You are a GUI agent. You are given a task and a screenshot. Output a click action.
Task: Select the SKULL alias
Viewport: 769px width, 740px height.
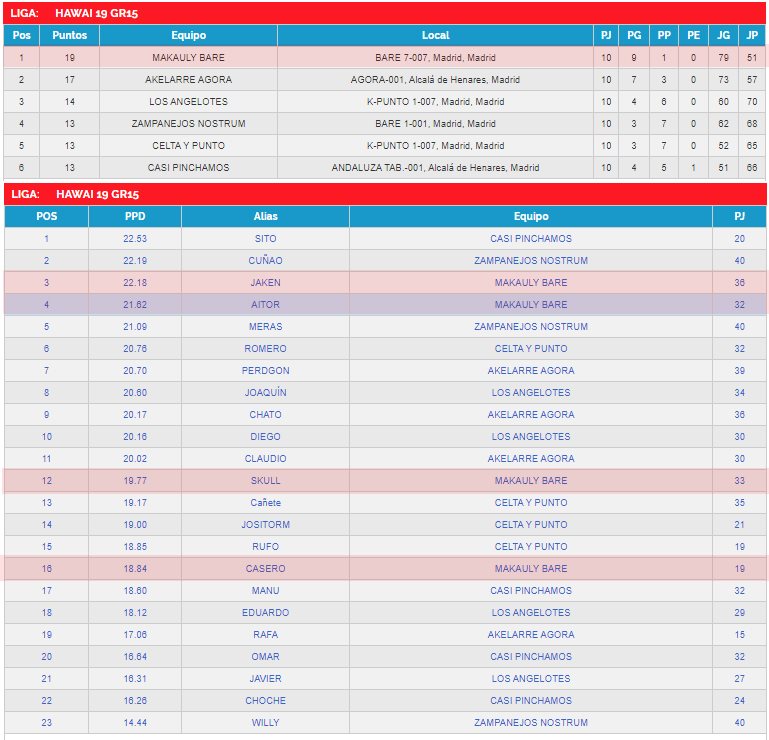265,481
